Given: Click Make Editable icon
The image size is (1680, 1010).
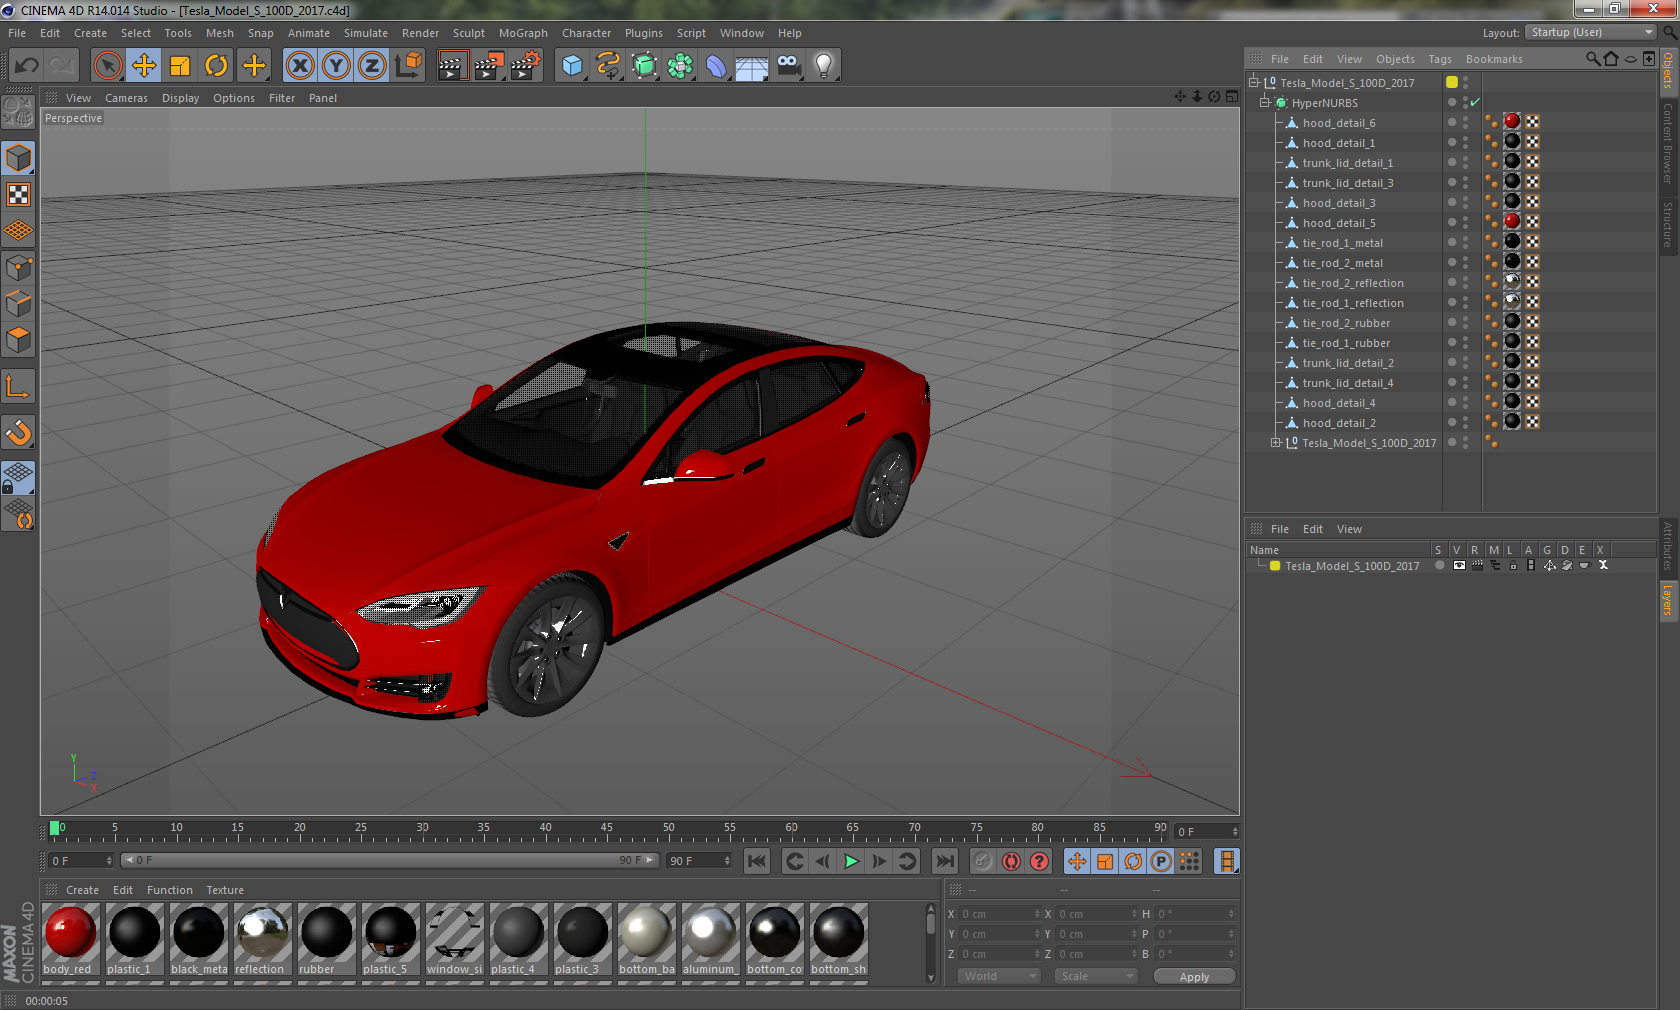Looking at the screenshot, I should point(18,112).
